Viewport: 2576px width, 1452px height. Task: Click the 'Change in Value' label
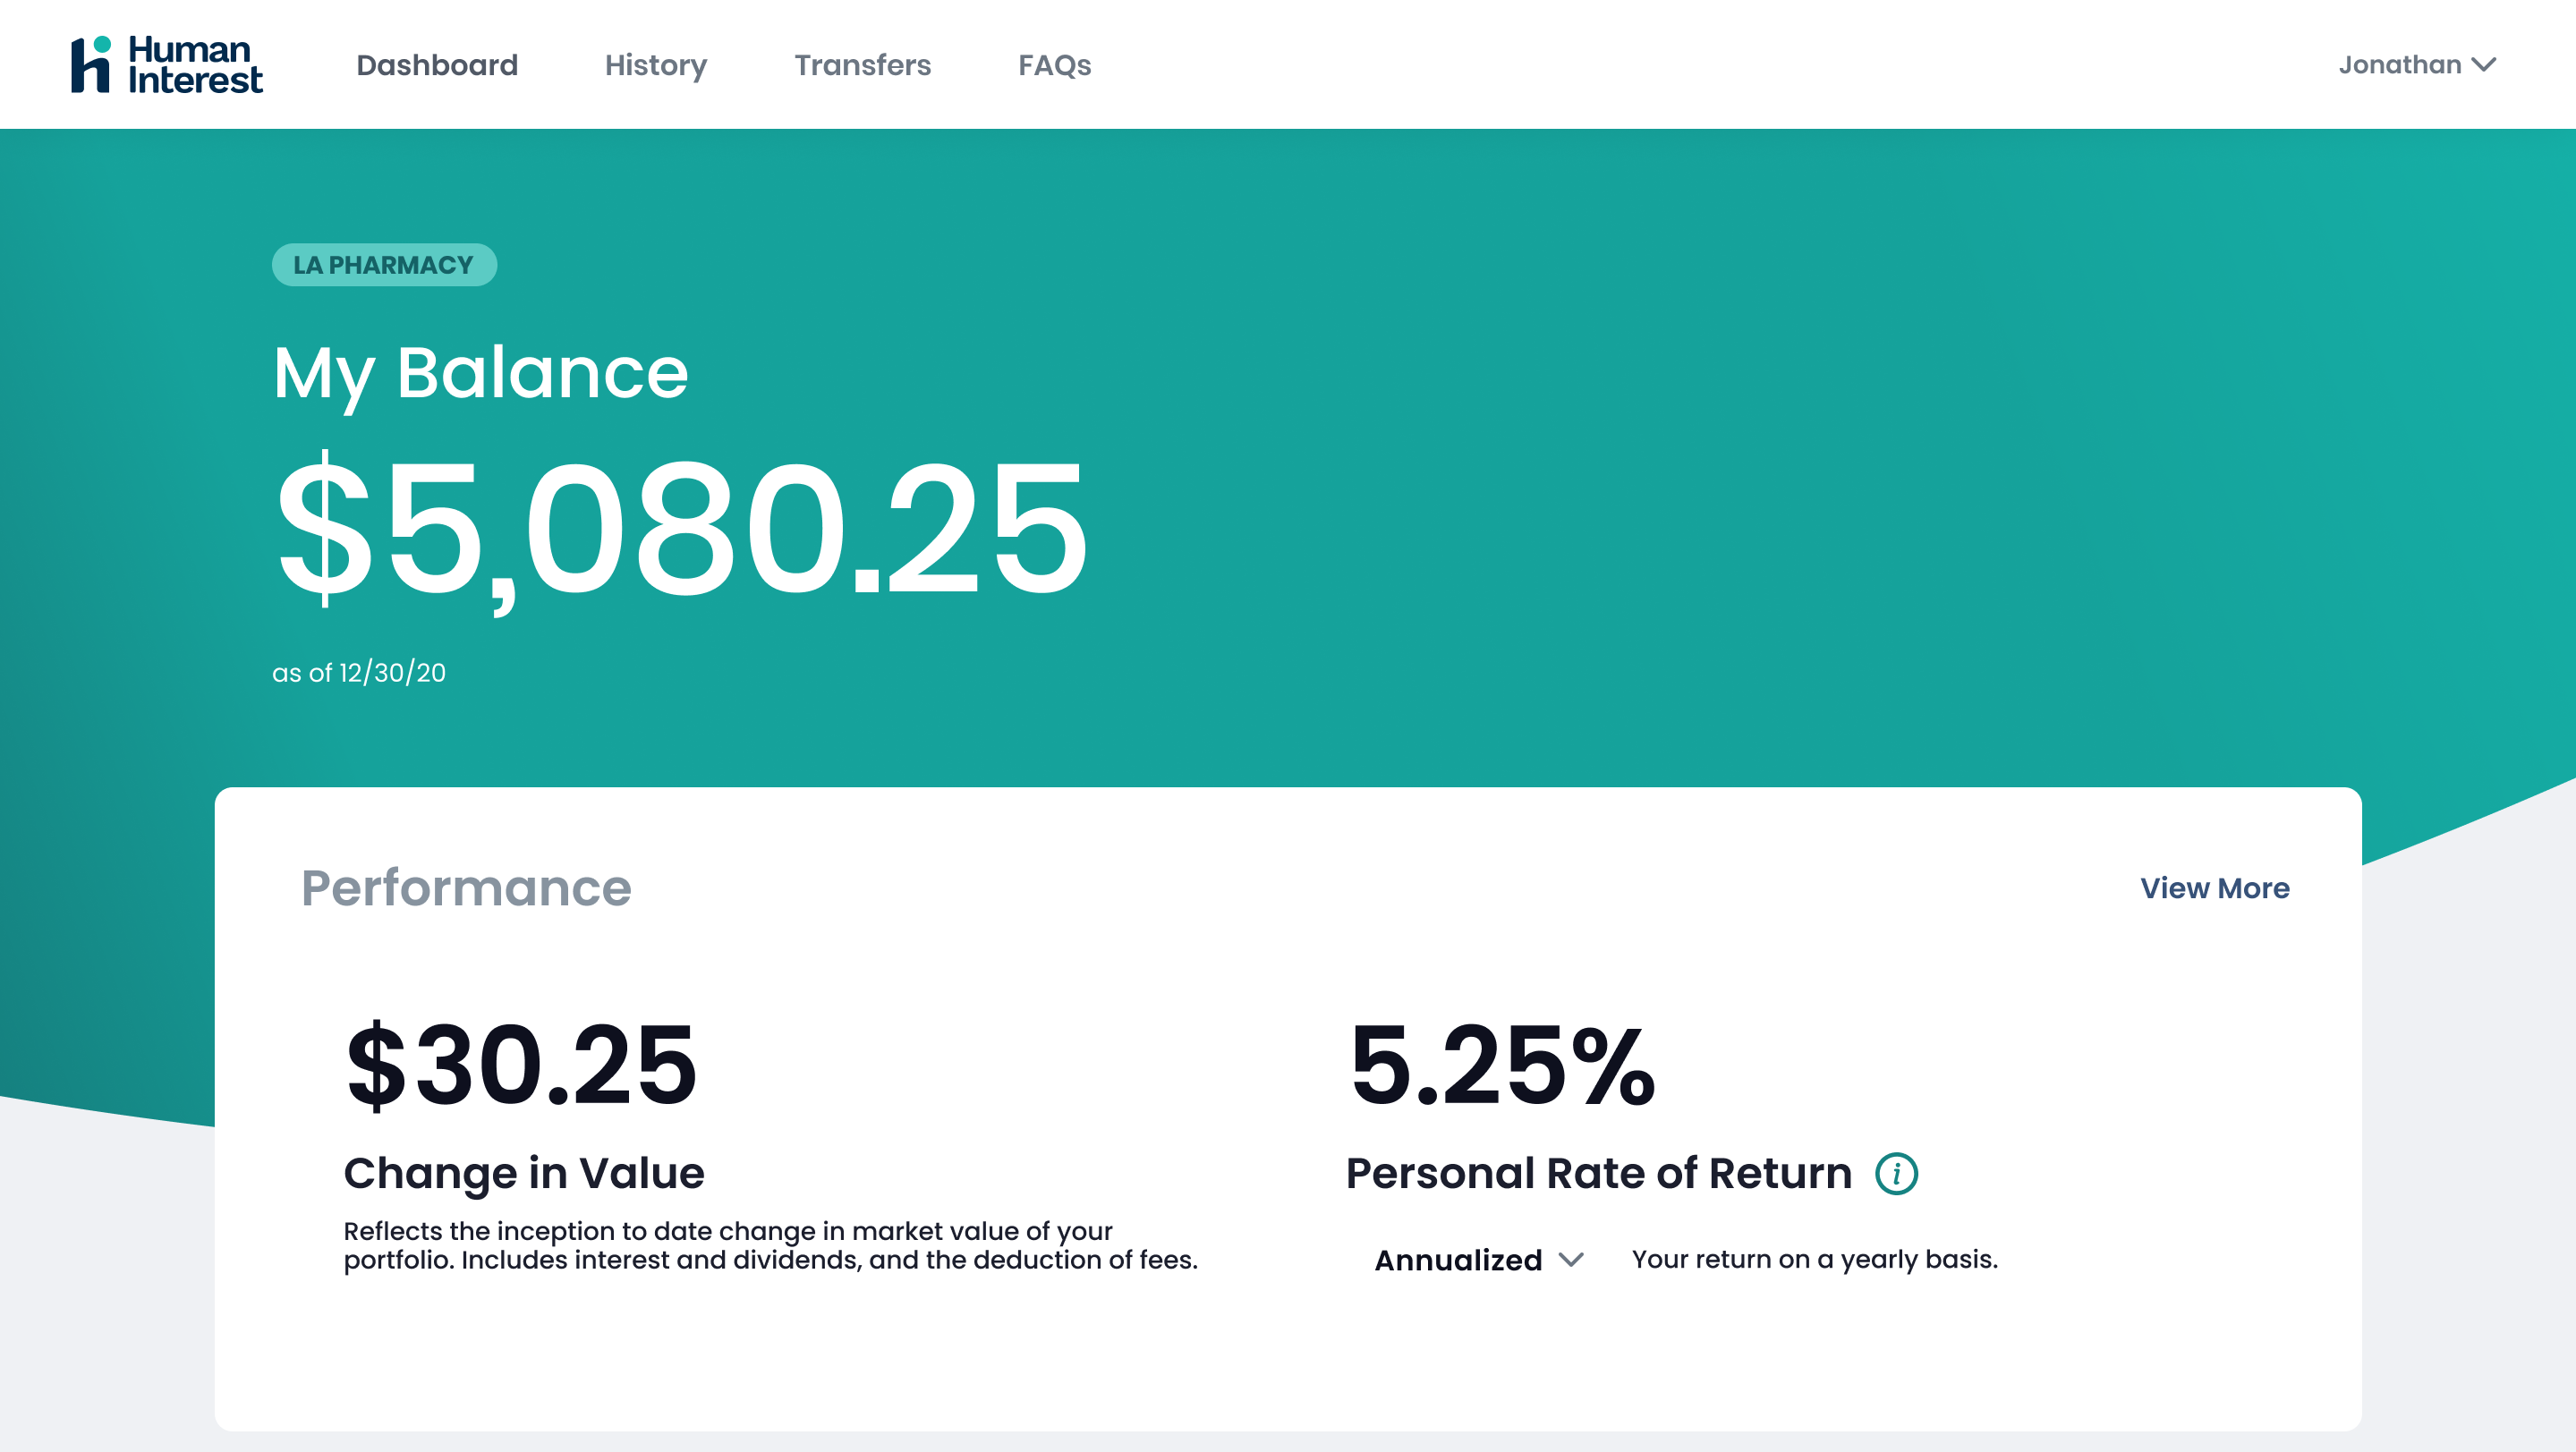tap(524, 1173)
